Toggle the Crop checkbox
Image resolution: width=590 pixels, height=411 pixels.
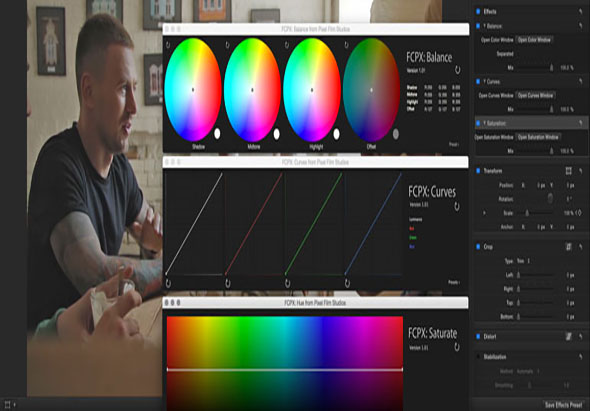pyautogui.click(x=478, y=247)
